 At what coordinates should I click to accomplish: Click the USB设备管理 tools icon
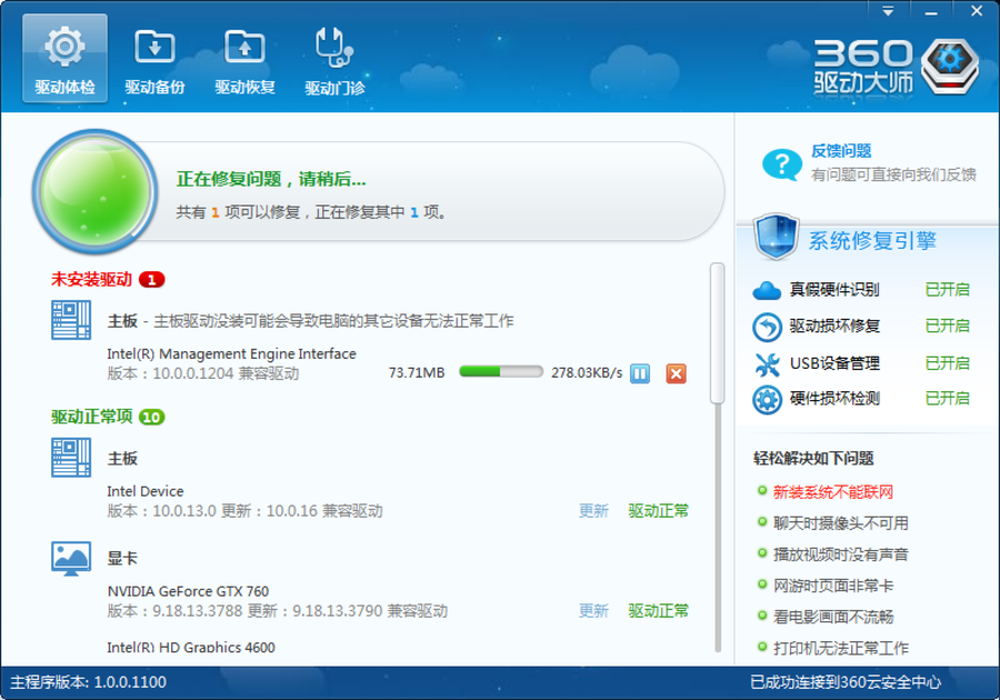tap(767, 364)
